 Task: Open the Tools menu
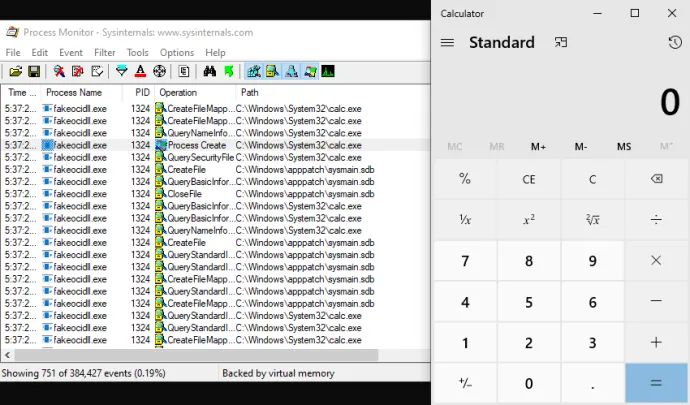[x=137, y=52]
